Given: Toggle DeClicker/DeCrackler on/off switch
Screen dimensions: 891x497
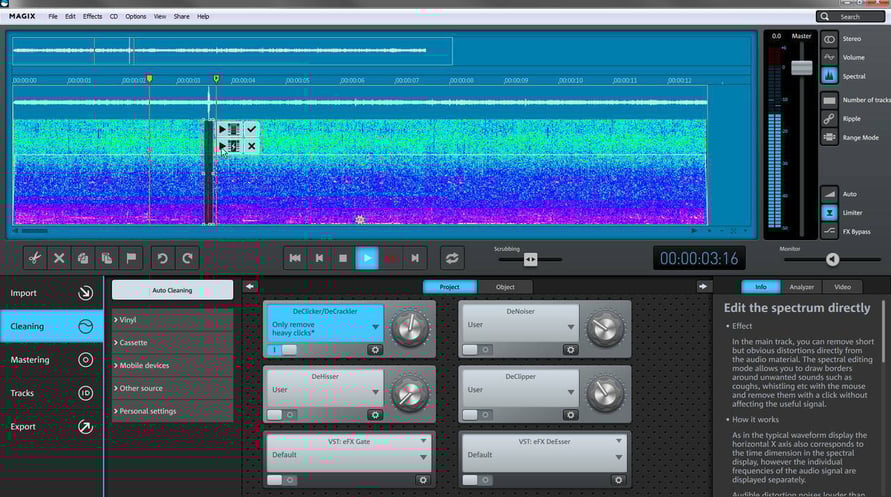Looking at the screenshot, I should 282,350.
